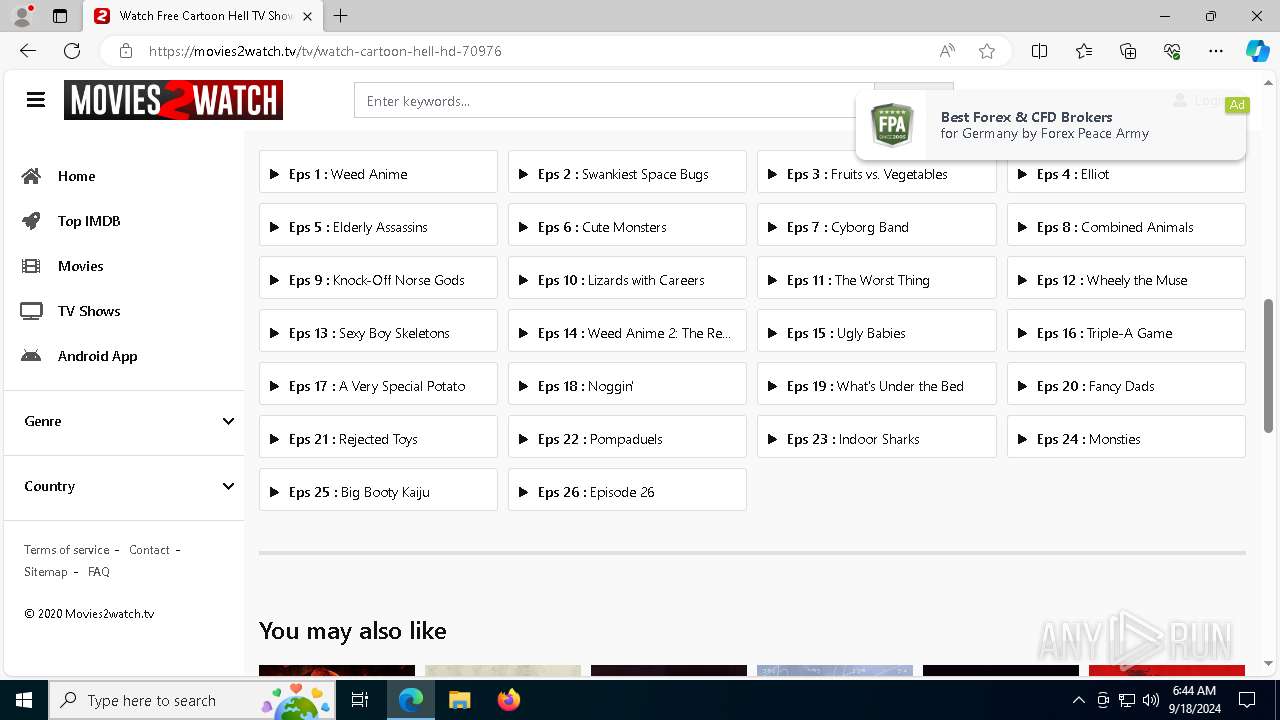The image size is (1280, 720).
Task: Click the Forex Peace Army ad
Action: (1050, 125)
